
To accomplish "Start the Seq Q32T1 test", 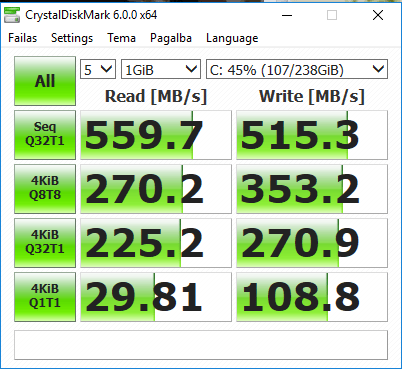I will (x=45, y=135).
